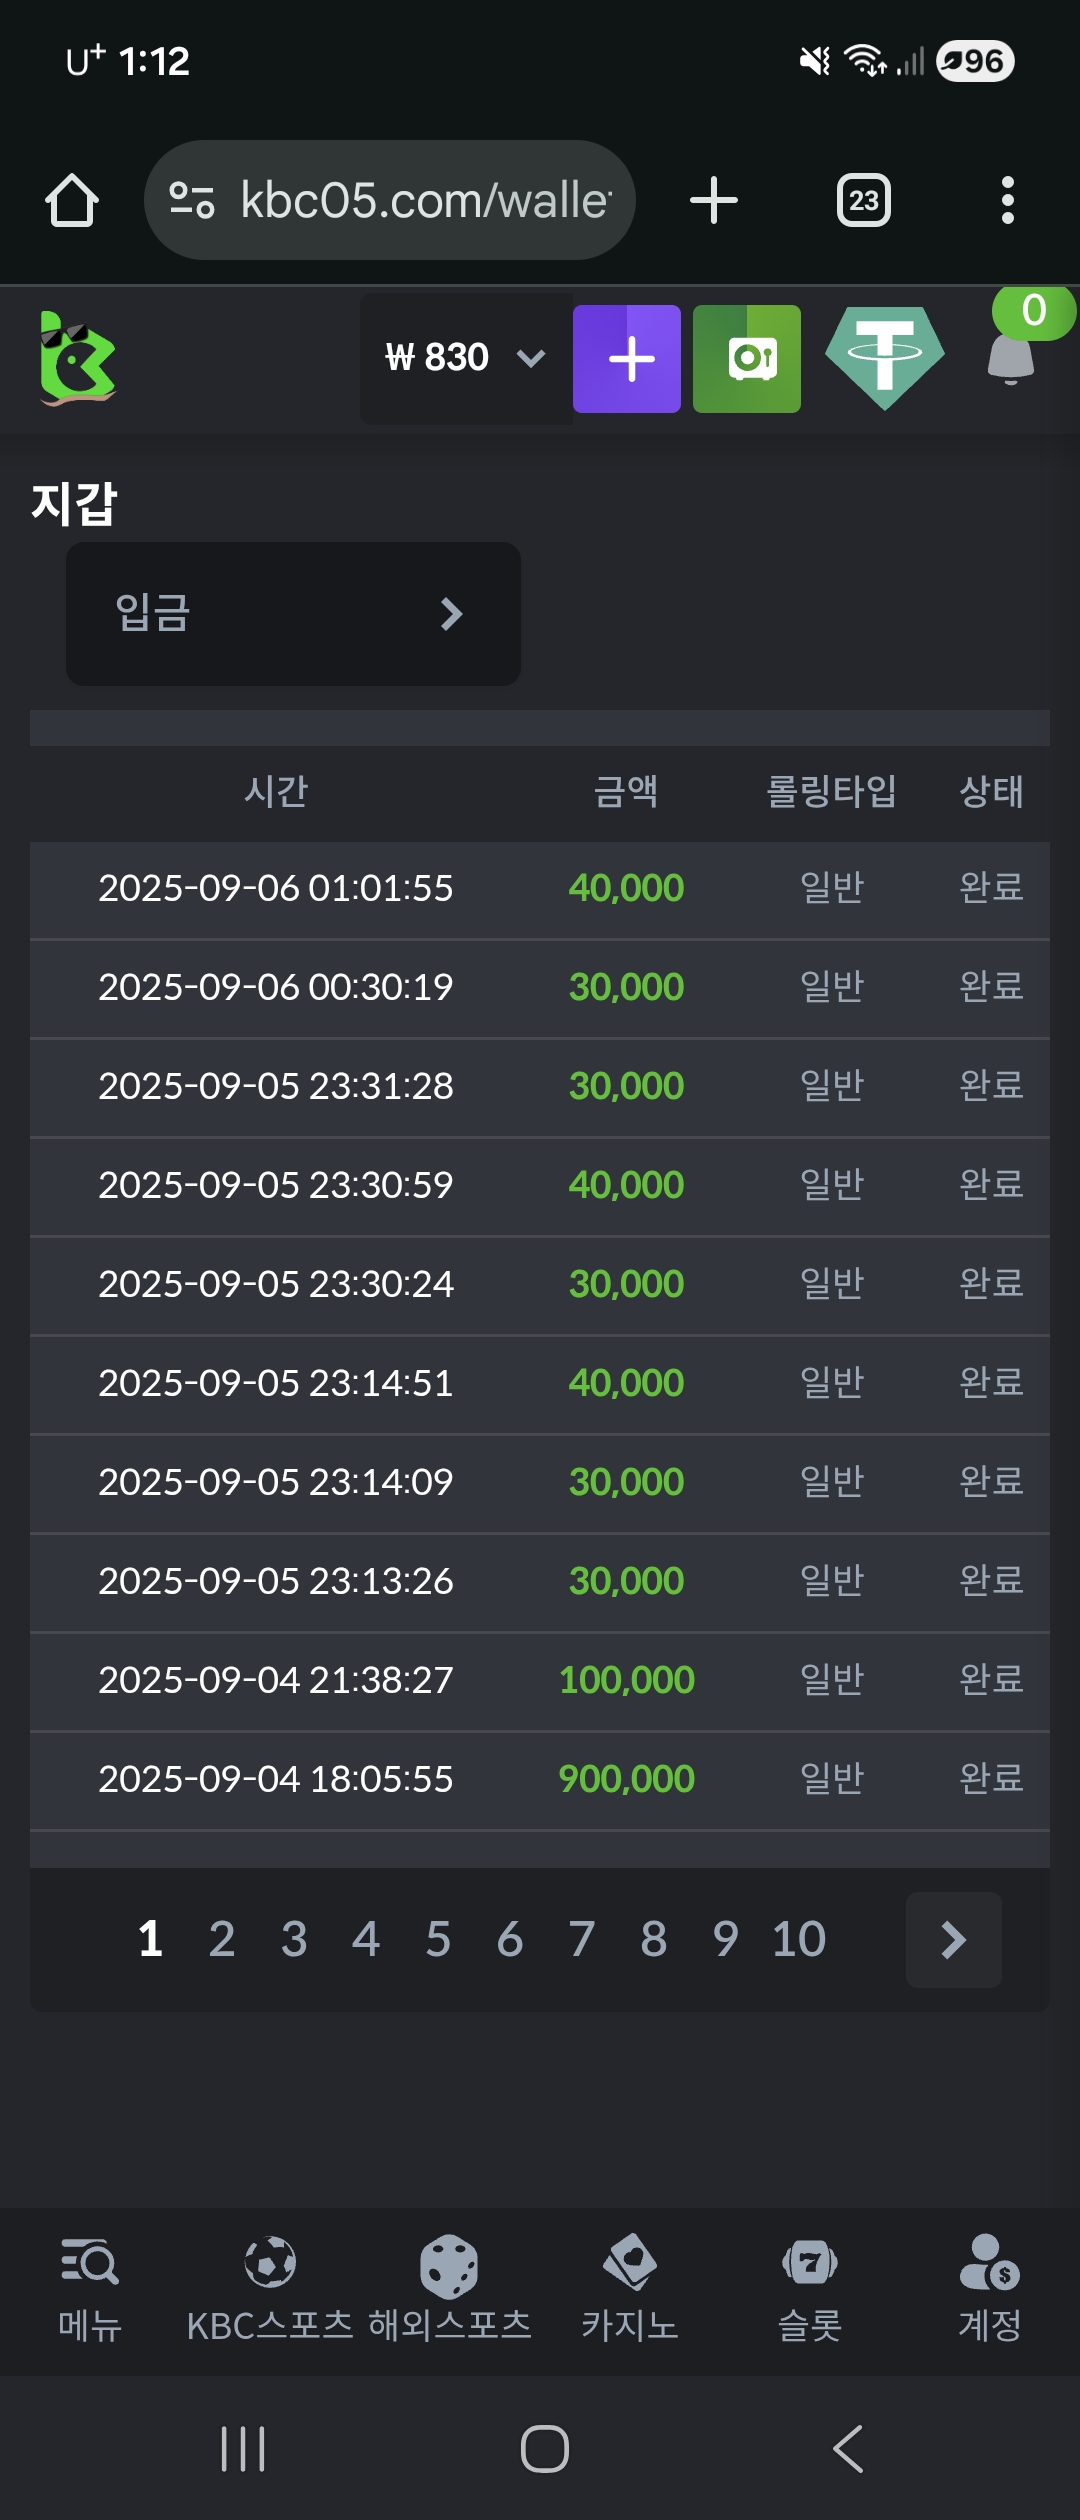1080x2520 pixels.
Task: Go to page 2 of deposits
Action: pos(222,1940)
